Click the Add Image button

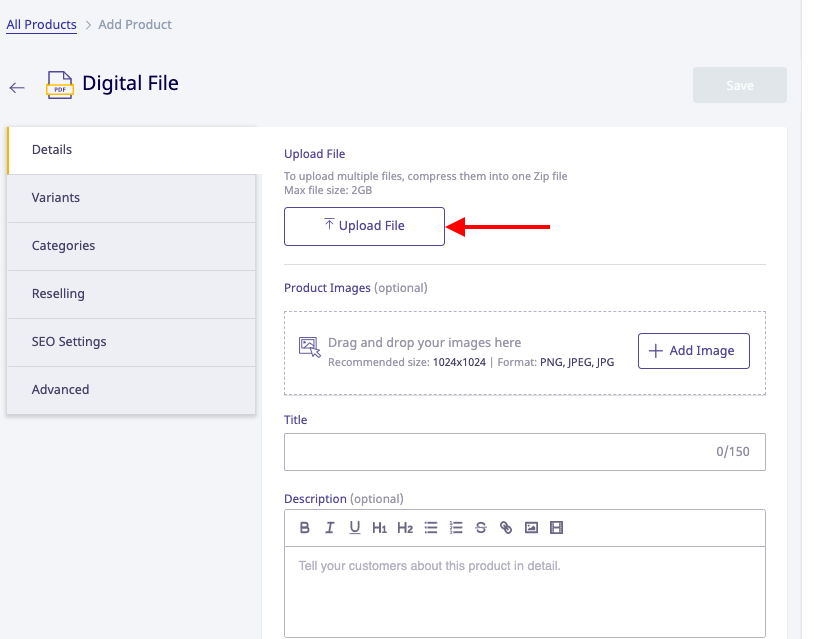[693, 350]
